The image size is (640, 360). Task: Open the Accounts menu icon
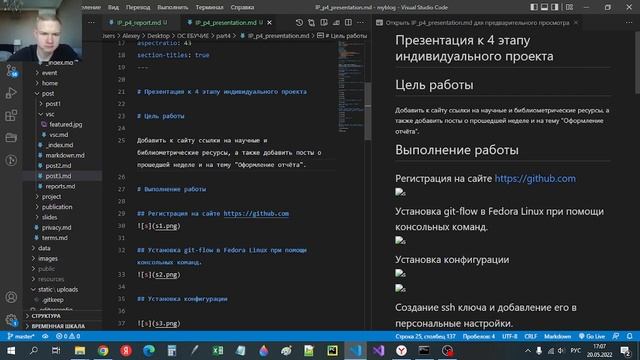pos(11,297)
